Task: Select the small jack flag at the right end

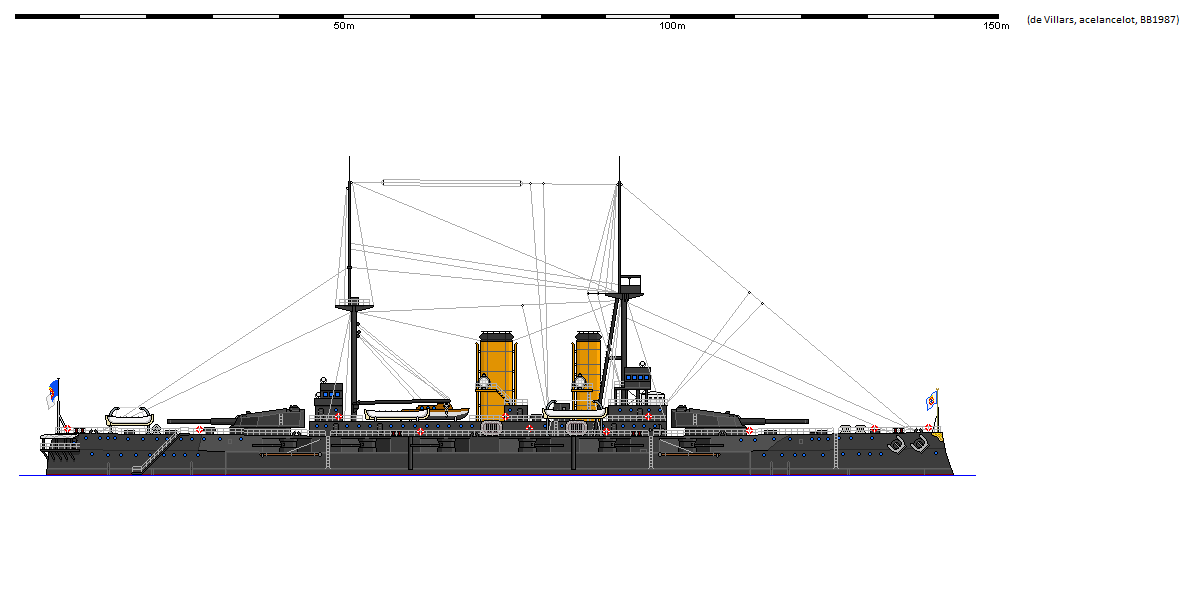Action: pos(932,401)
